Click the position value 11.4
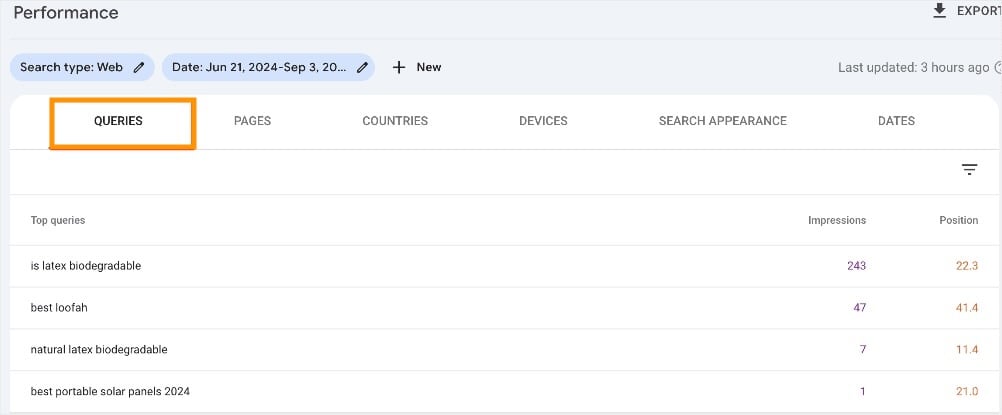Screen dimensions: 1002x415 [967, 350]
